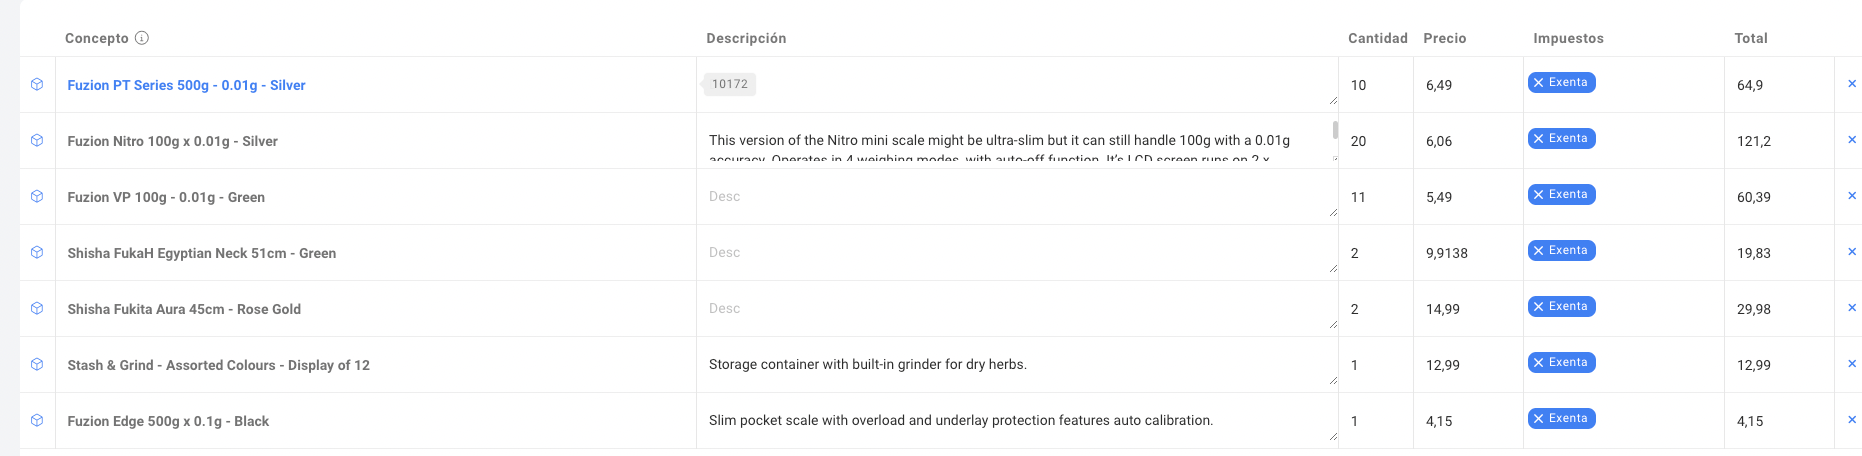Image resolution: width=1862 pixels, height=456 pixels.
Task: Select the Fuzion Nitro 100g concept field
Action: pos(172,141)
